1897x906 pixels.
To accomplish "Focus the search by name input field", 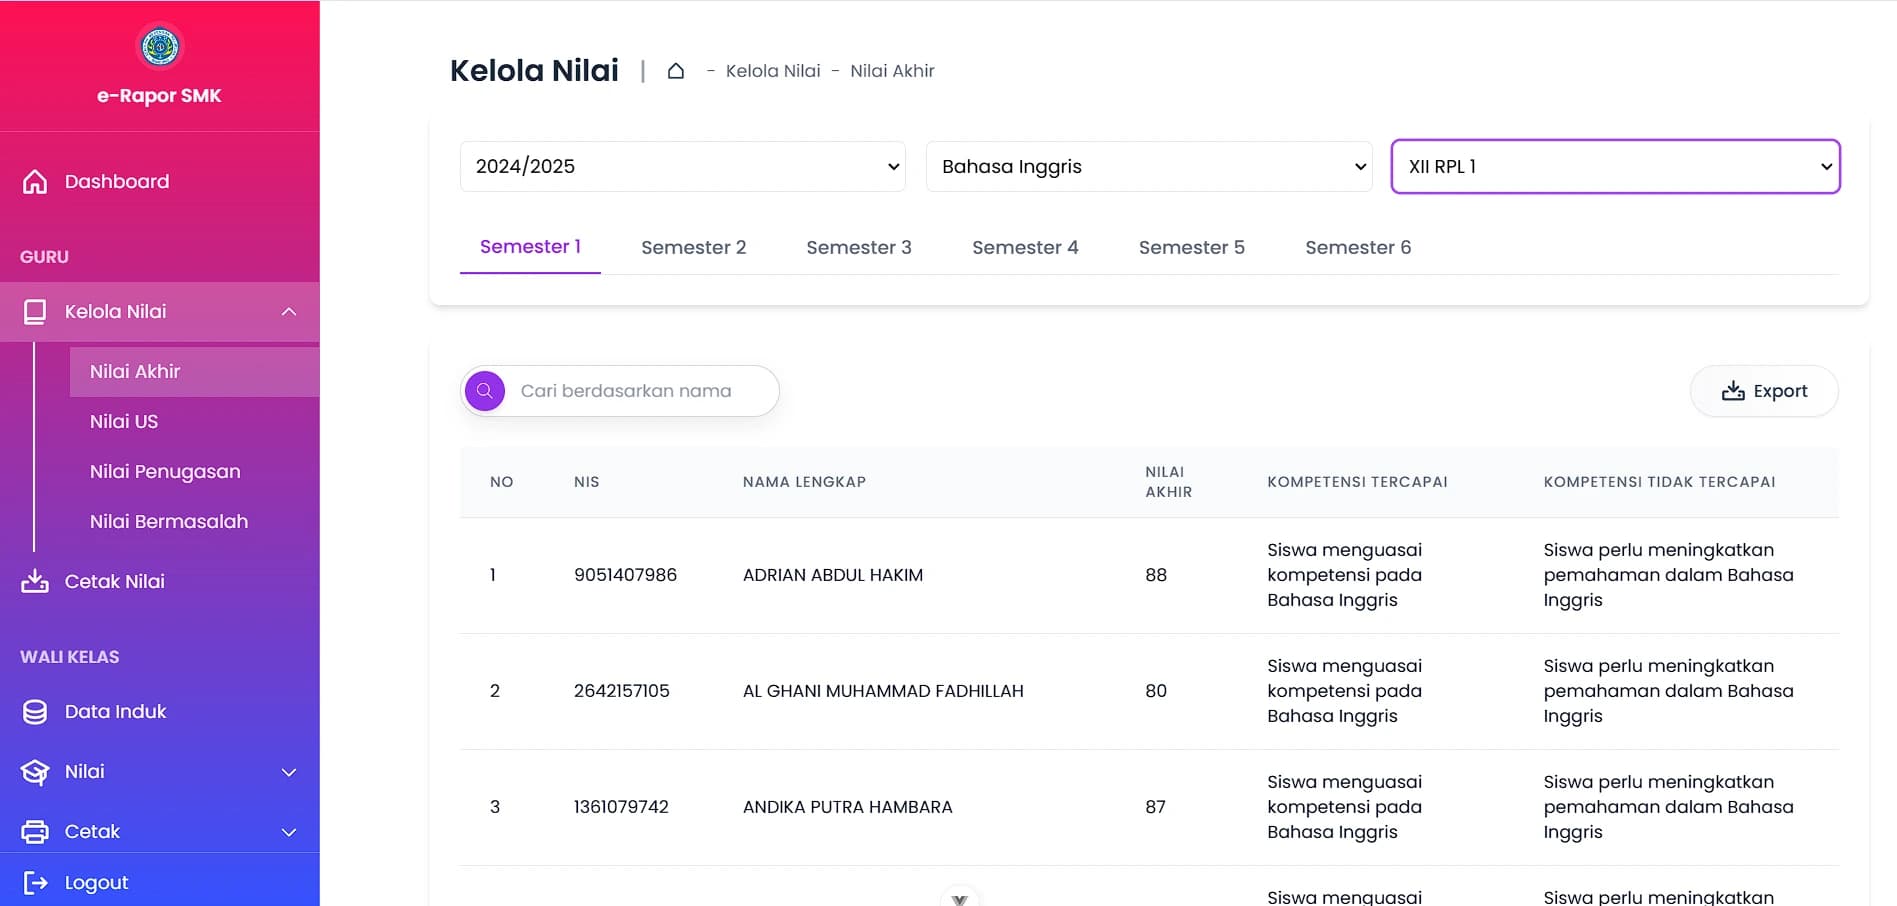I will tap(640, 391).
